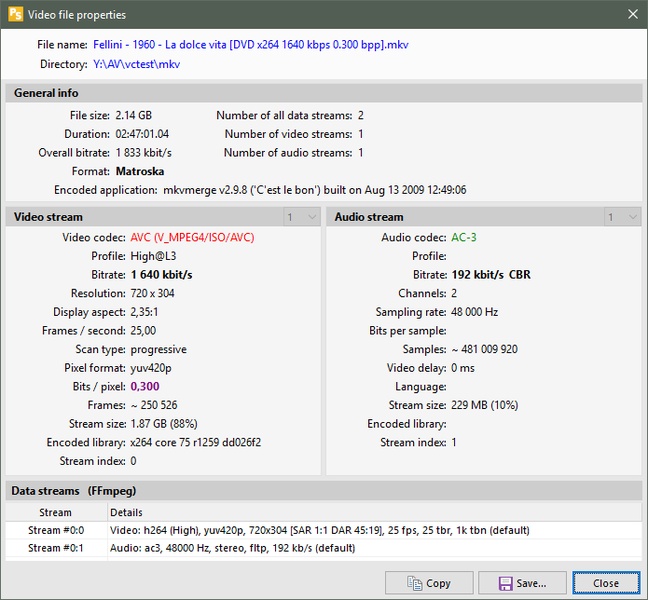Click the red AVC video codec value
Image resolution: width=648 pixels, height=600 pixels.
[193, 238]
